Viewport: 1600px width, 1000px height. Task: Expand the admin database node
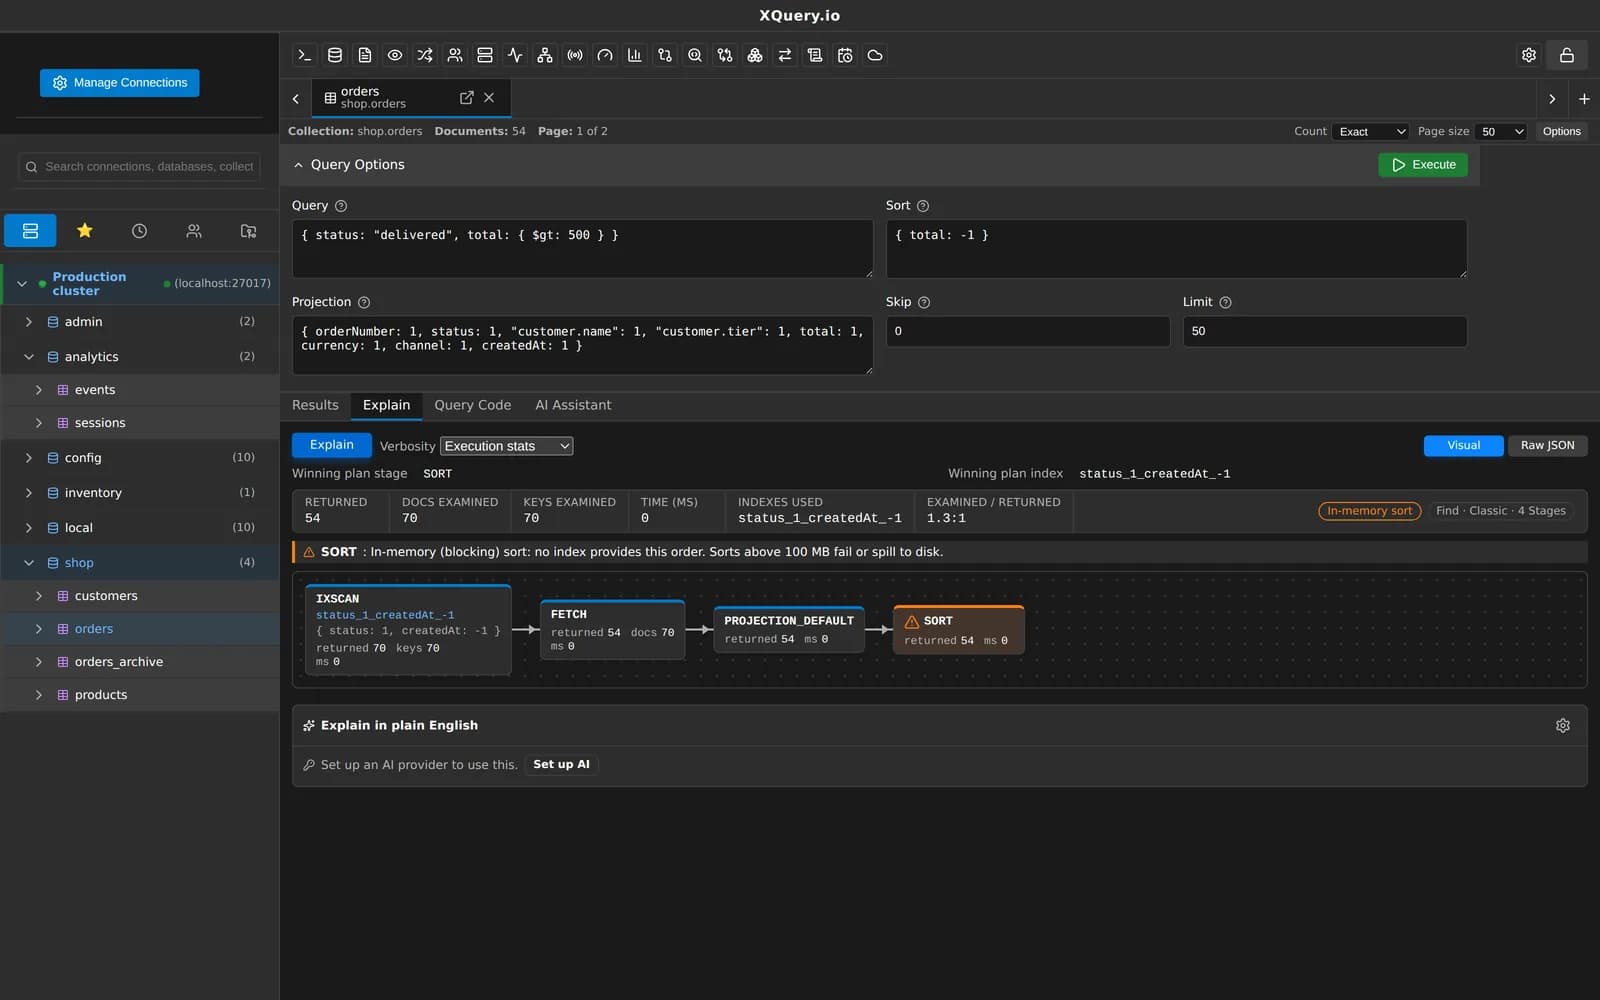click(29, 322)
